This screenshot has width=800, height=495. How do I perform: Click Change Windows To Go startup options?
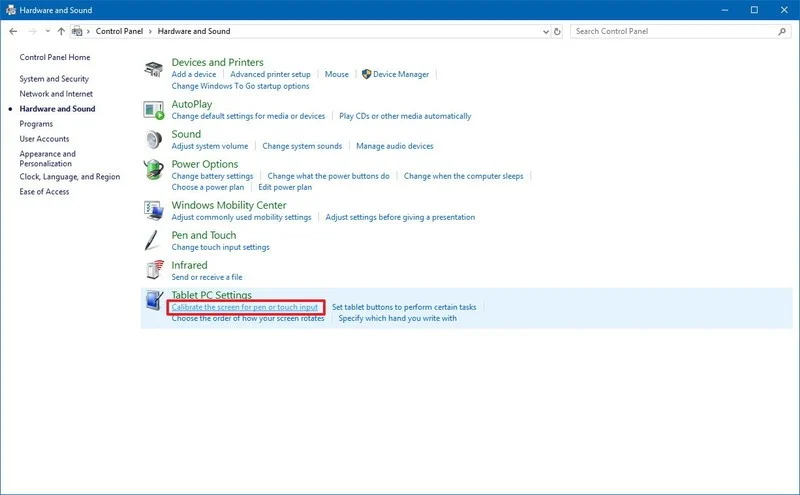coord(240,86)
